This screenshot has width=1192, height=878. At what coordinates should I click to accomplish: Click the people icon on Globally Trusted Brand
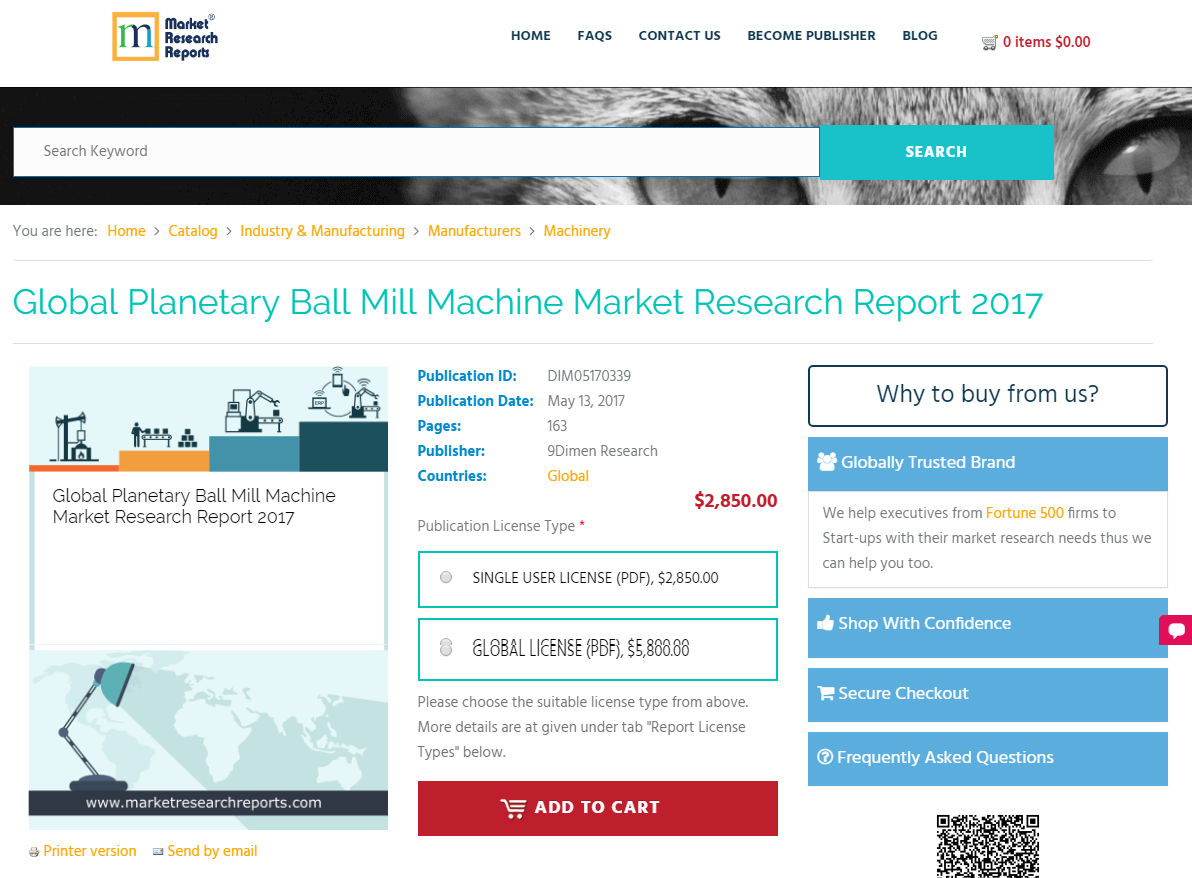pyautogui.click(x=827, y=461)
